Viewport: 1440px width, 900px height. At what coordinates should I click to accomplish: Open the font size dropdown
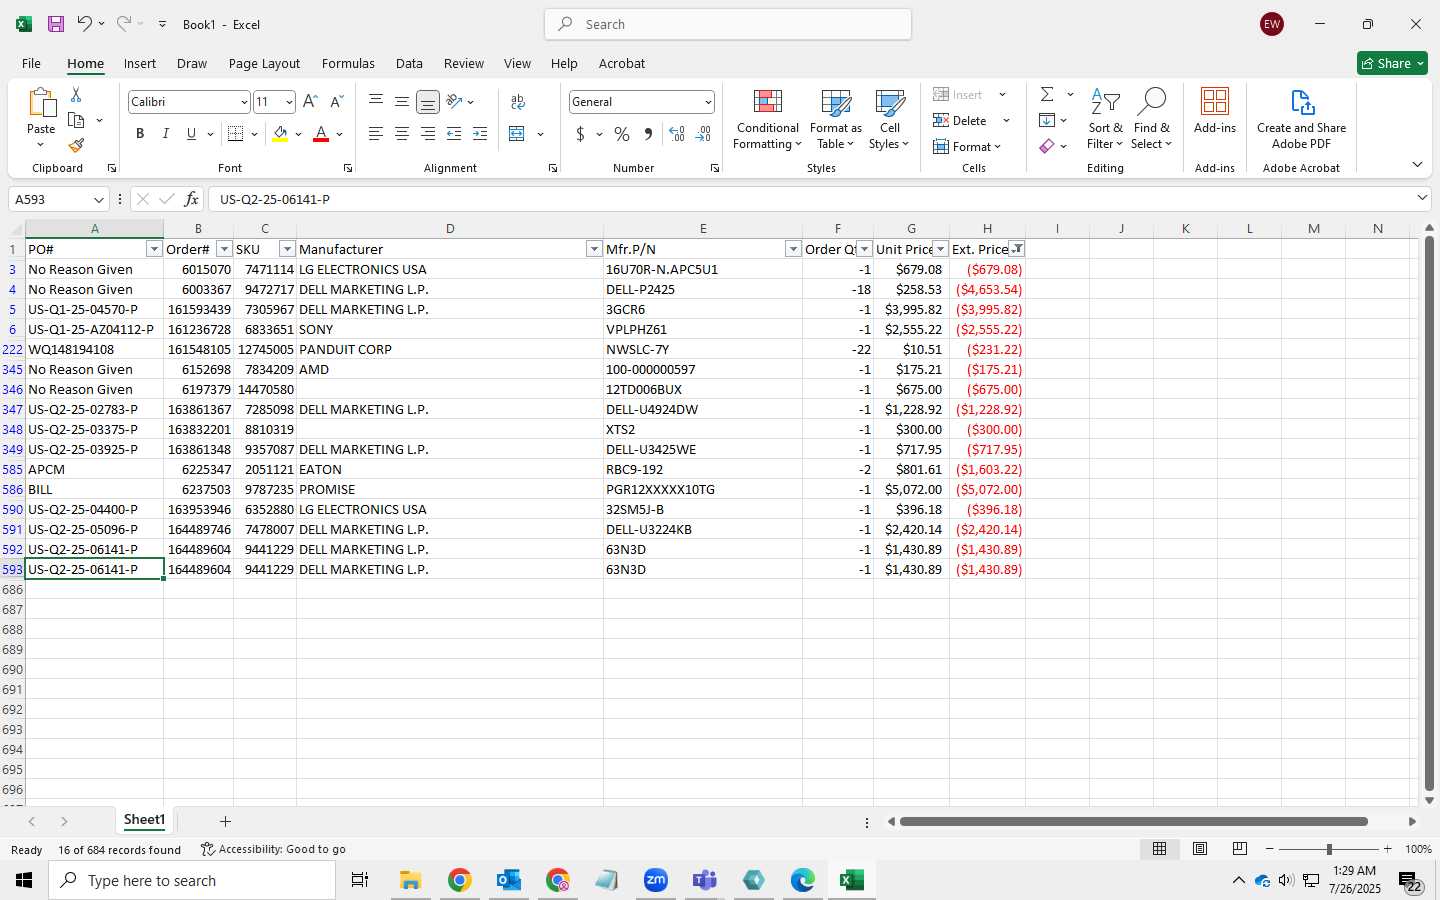[x=289, y=102]
